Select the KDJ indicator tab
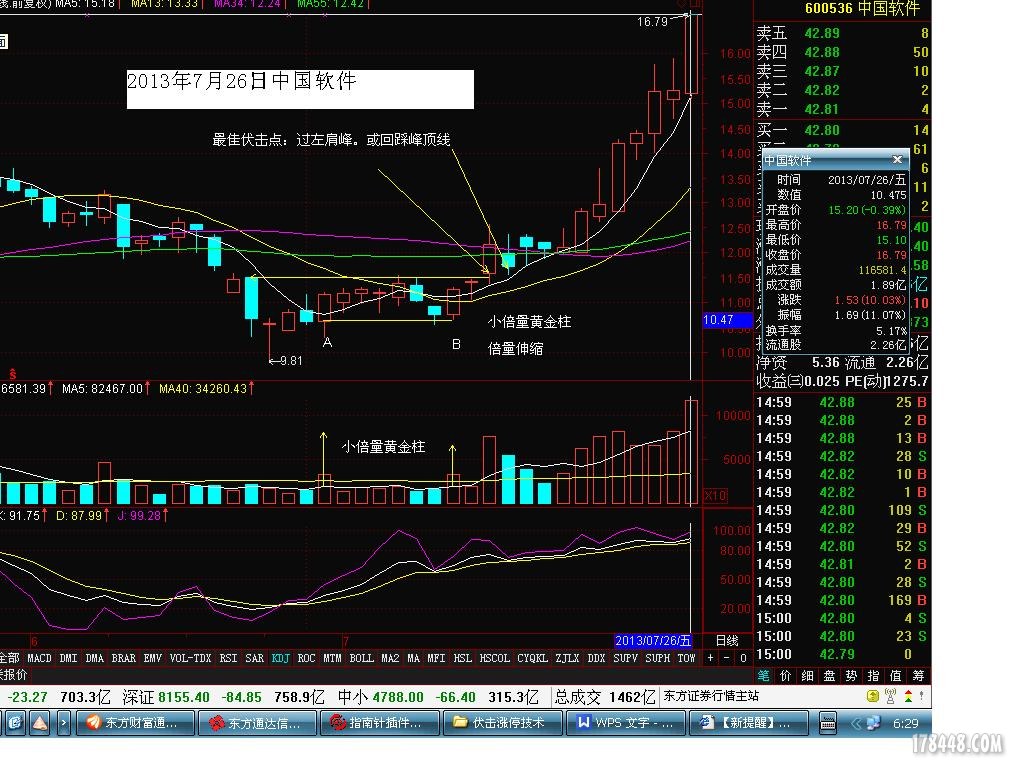1024x768 pixels. [x=281, y=658]
